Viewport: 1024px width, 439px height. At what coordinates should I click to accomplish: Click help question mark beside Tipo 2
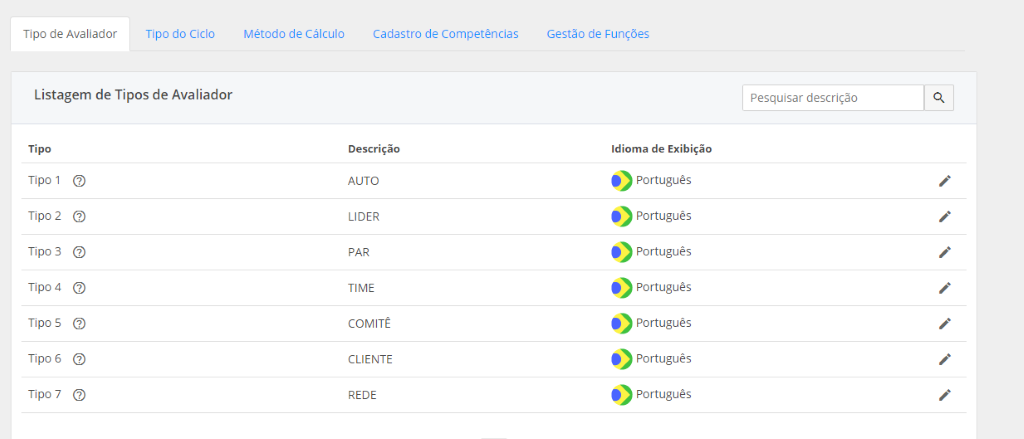point(80,216)
